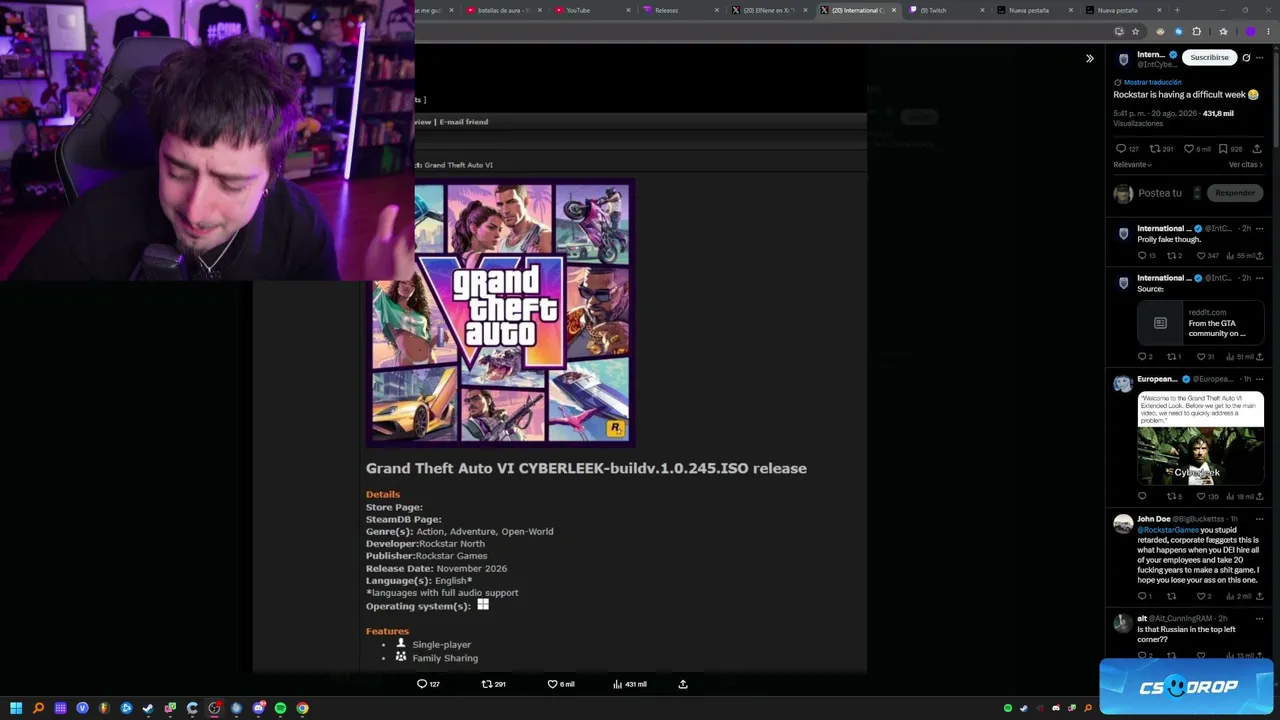Image resolution: width=1280 pixels, height=720 pixels.
Task: Click the 431,8 mil Visualizaciones count
Action: 1218,114
